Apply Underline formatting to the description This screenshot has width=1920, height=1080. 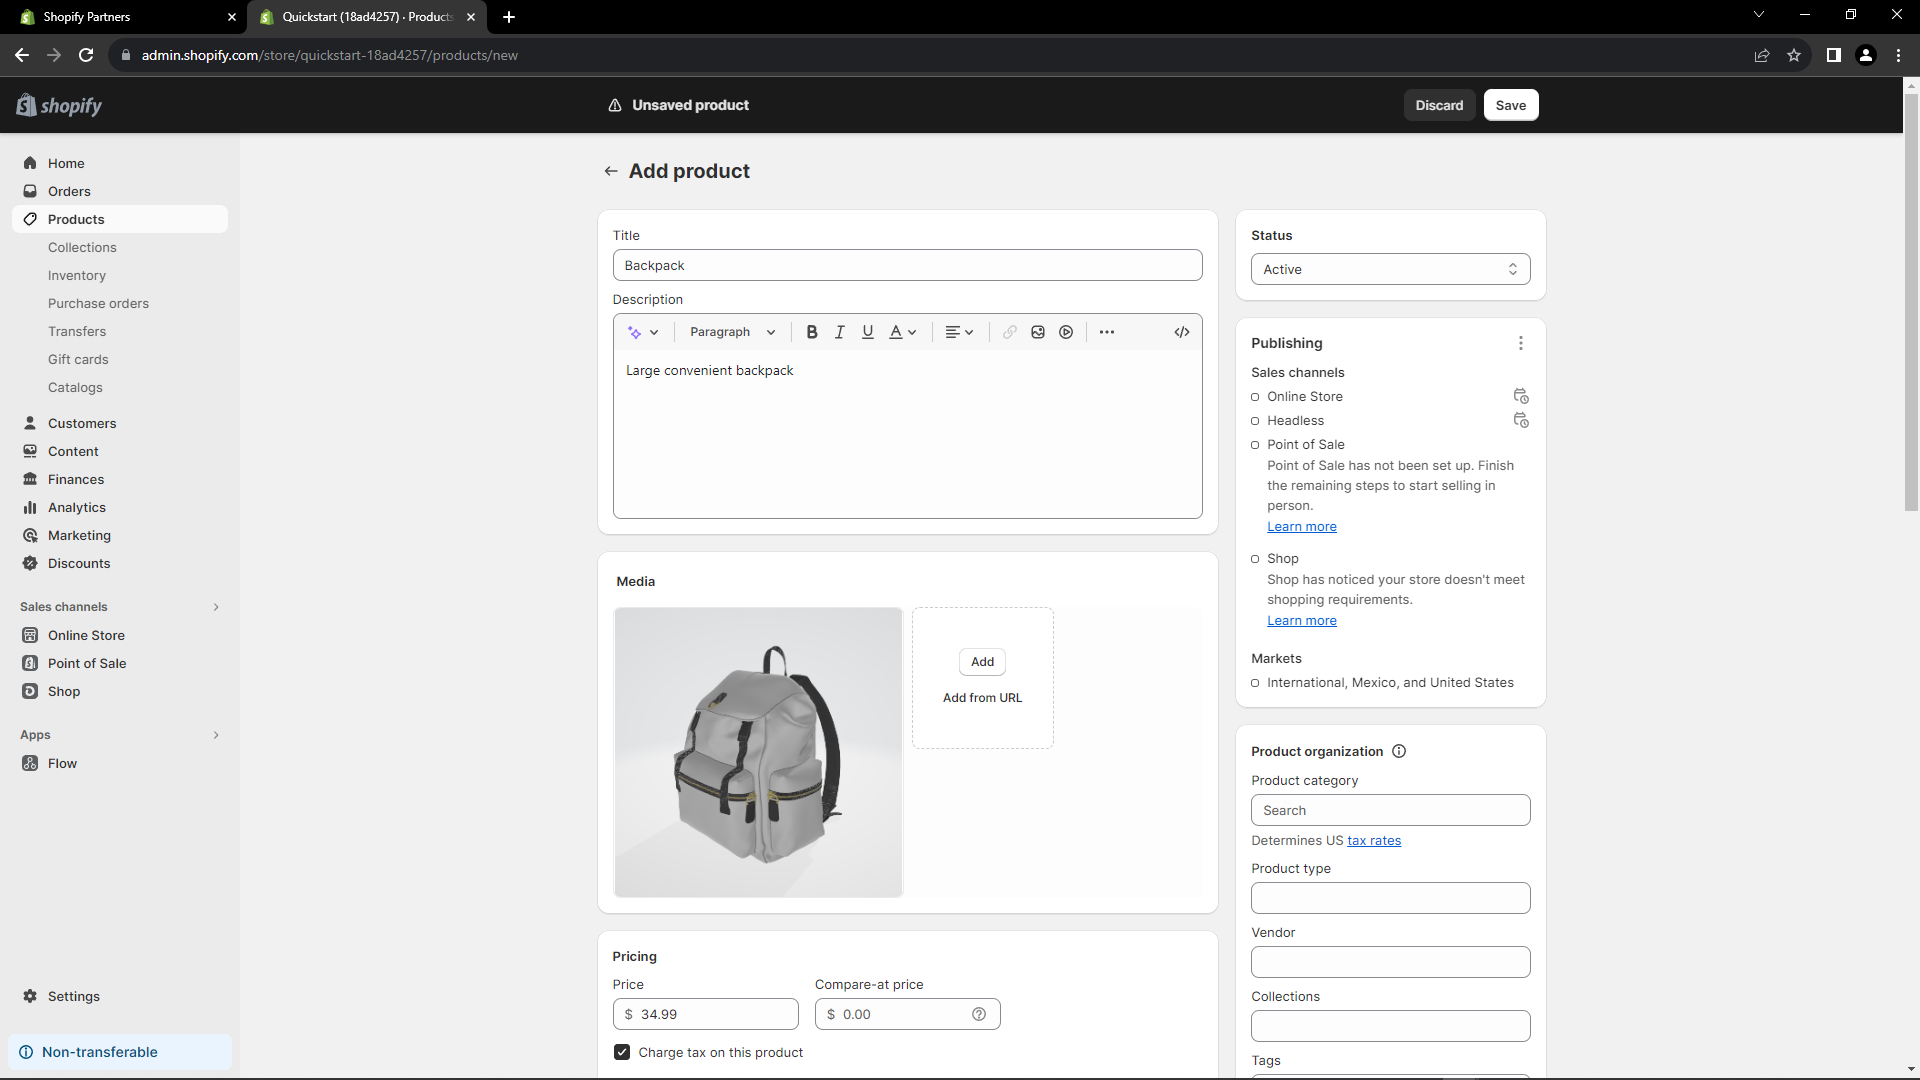[867, 331]
